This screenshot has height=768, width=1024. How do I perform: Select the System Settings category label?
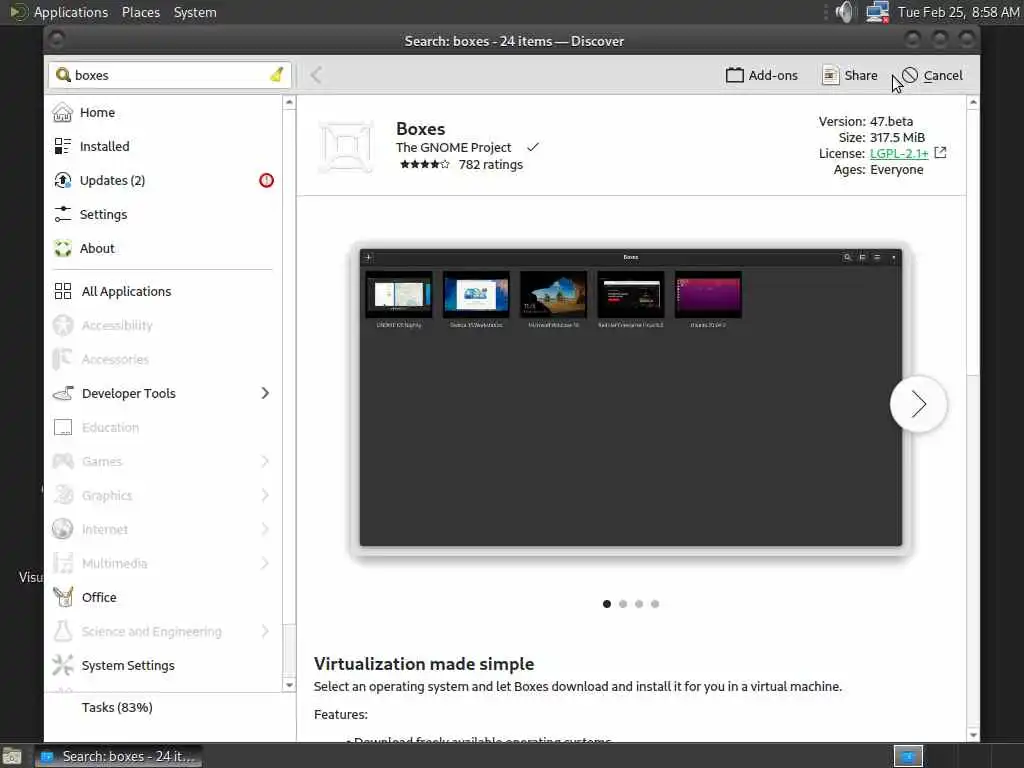128,665
